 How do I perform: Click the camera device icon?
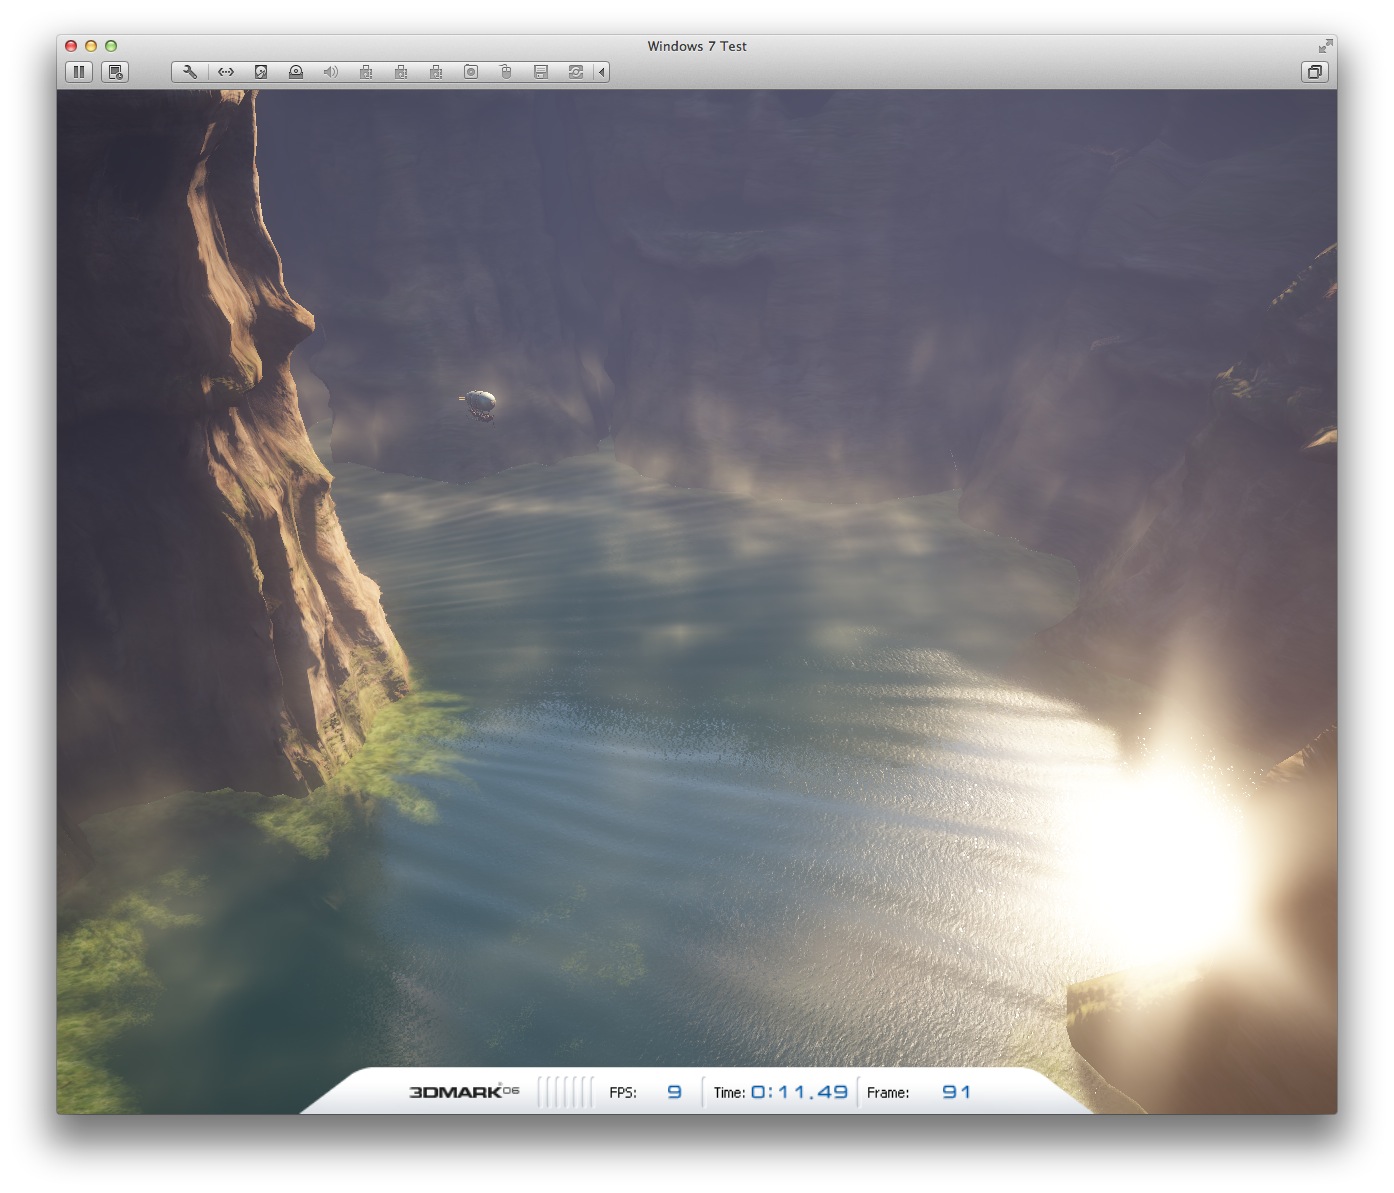[471, 72]
